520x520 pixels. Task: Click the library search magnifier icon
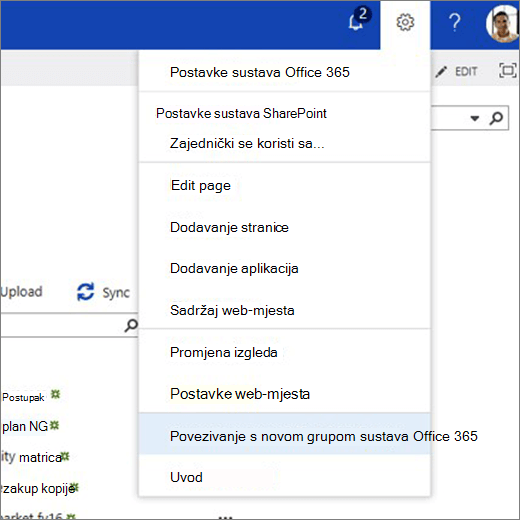pos(131,325)
